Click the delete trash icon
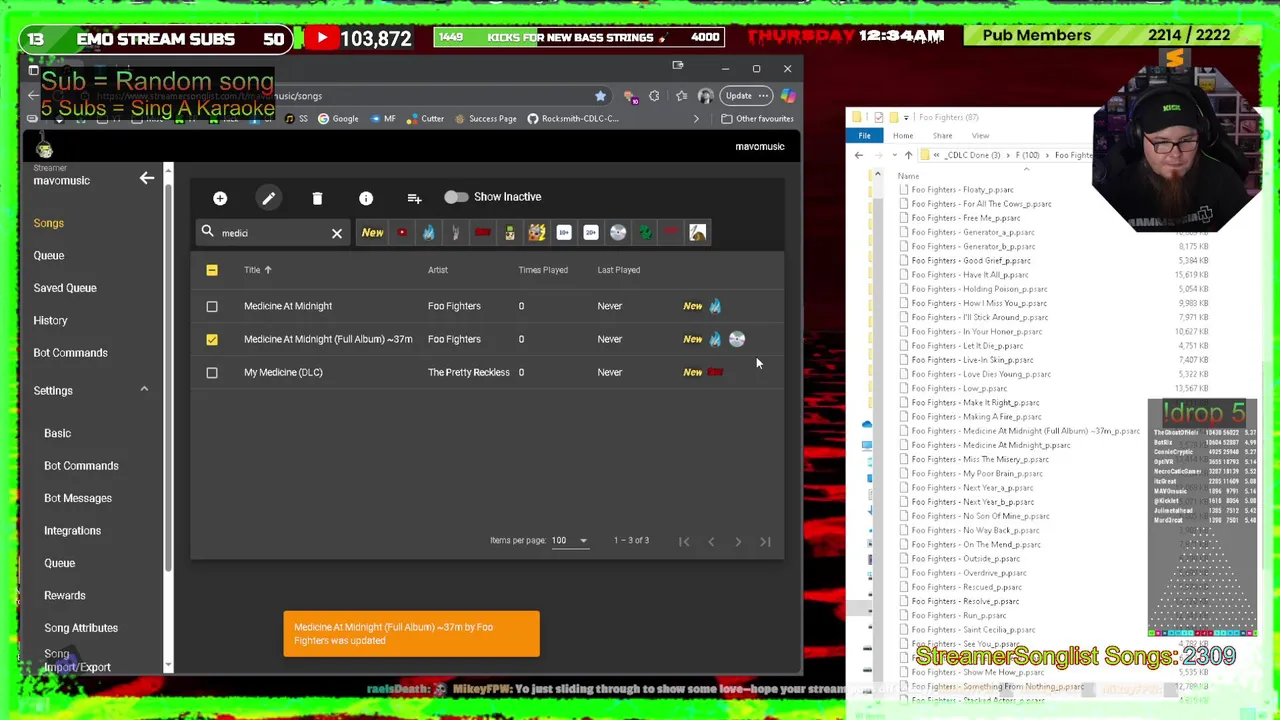1280x720 pixels. (317, 198)
